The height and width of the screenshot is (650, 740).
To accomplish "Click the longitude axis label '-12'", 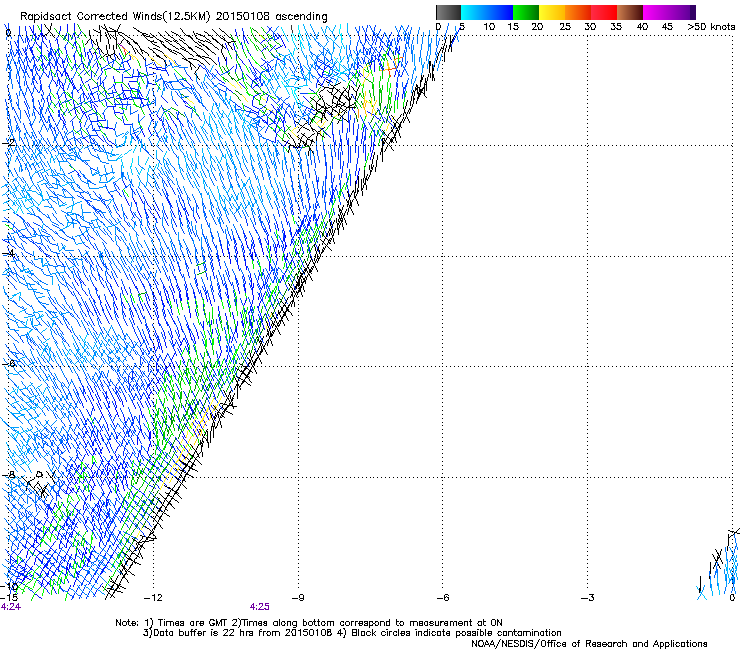I will 152,598.
